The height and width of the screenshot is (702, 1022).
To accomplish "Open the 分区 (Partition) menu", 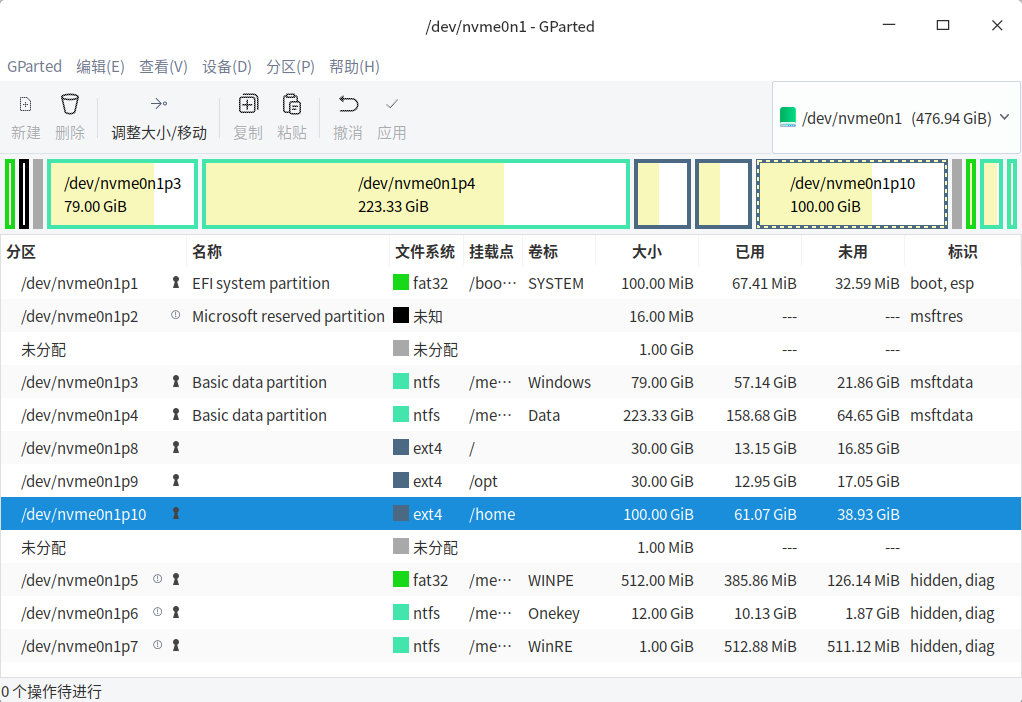I will [290, 66].
